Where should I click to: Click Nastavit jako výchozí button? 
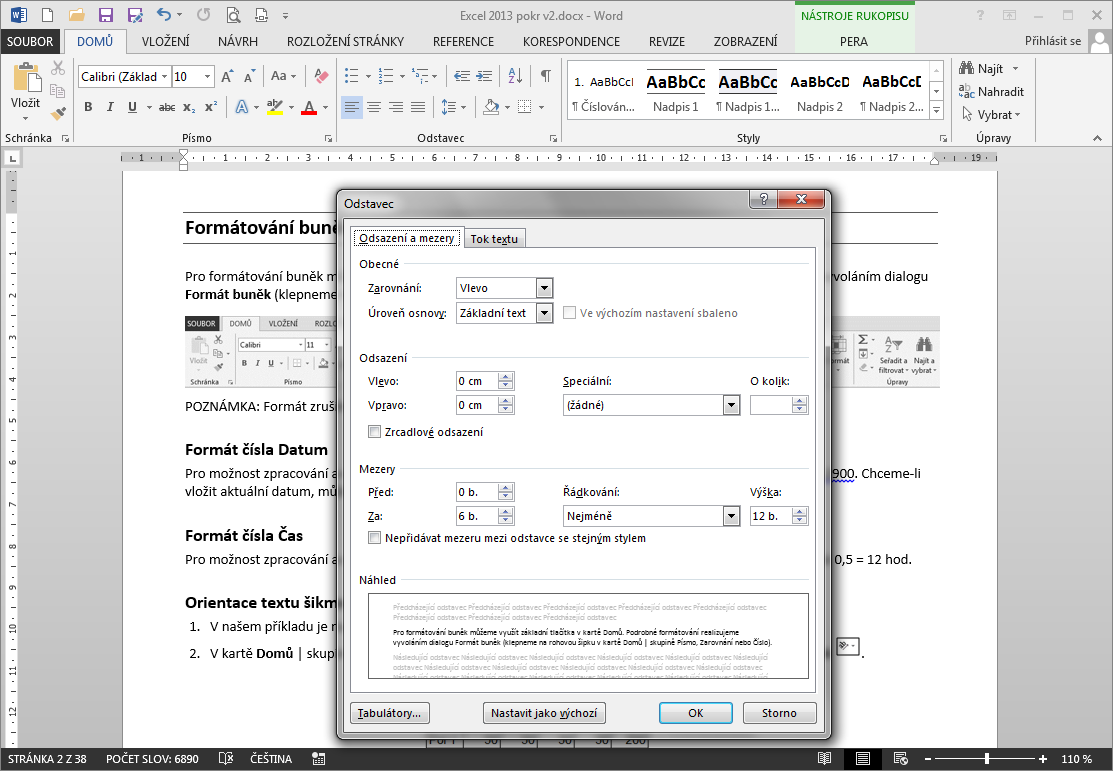coord(544,713)
